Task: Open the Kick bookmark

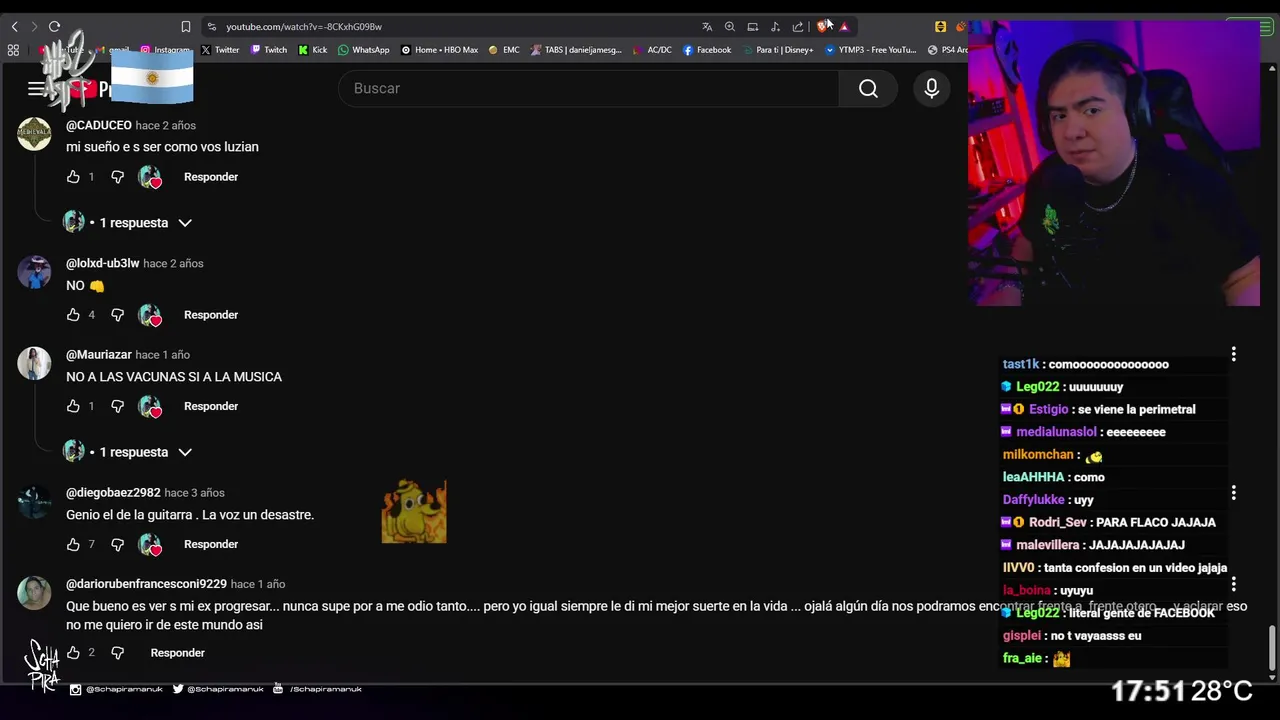Action: tap(313, 50)
